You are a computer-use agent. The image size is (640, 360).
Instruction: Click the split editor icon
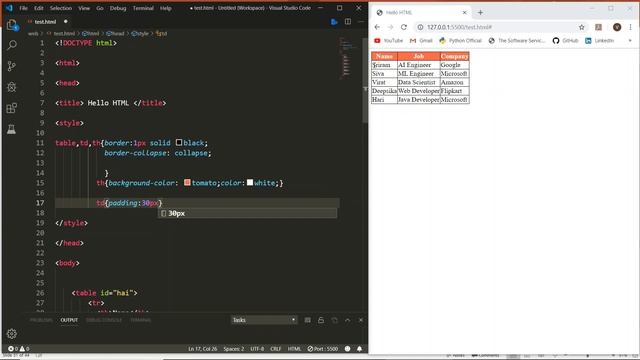(x=348, y=22)
